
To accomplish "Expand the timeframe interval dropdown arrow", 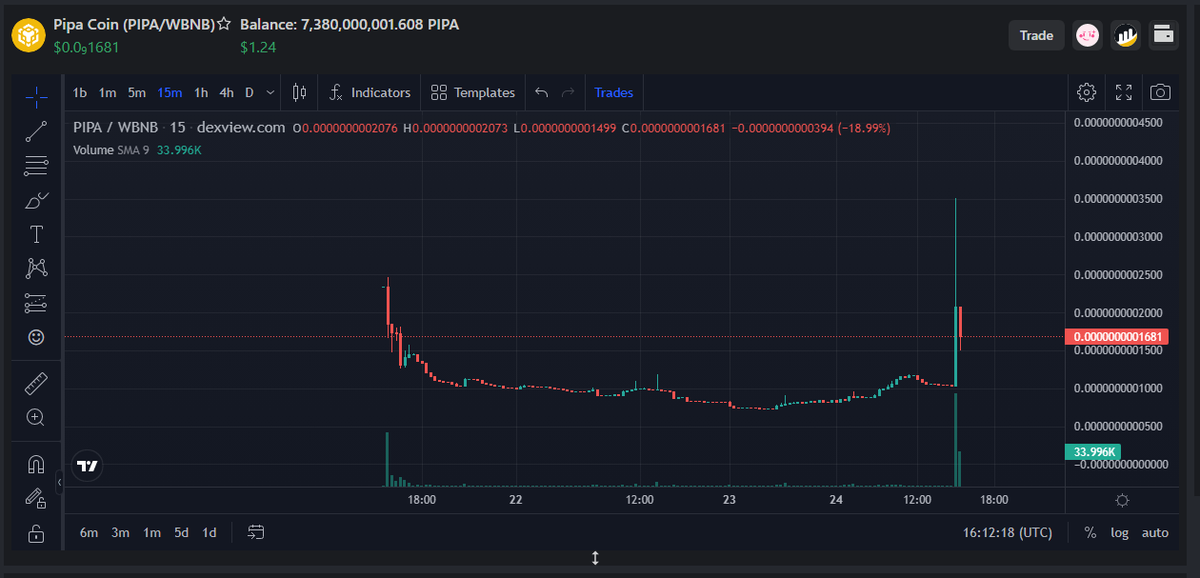I will click(x=270, y=93).
